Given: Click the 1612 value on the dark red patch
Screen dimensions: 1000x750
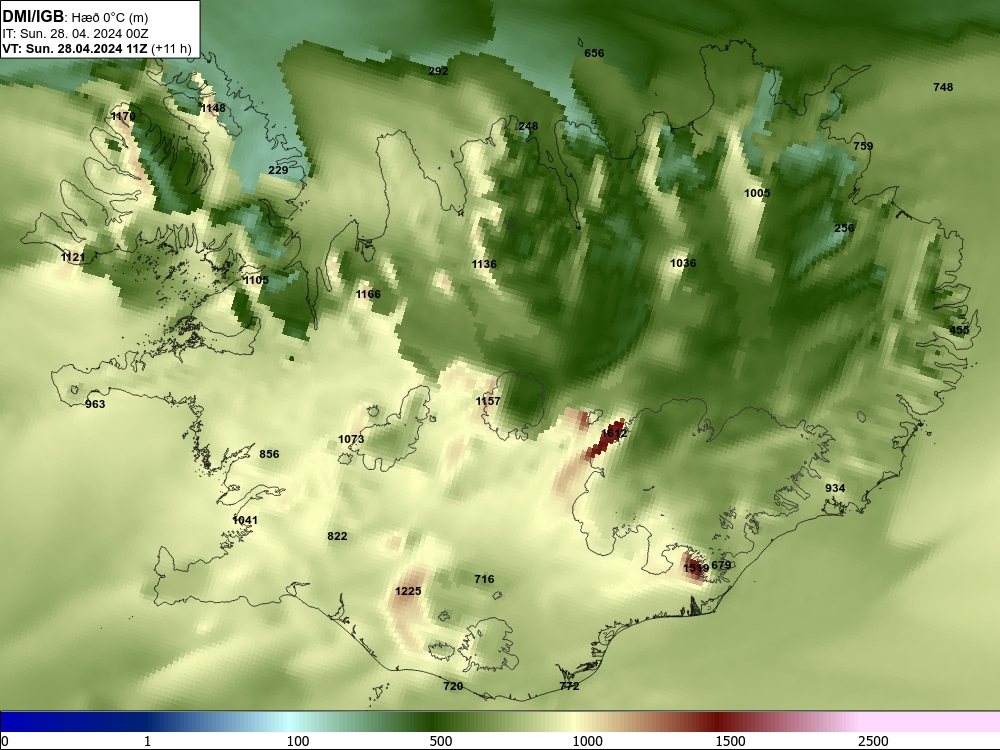Looking at the screenshot, I should coord(614,433).
